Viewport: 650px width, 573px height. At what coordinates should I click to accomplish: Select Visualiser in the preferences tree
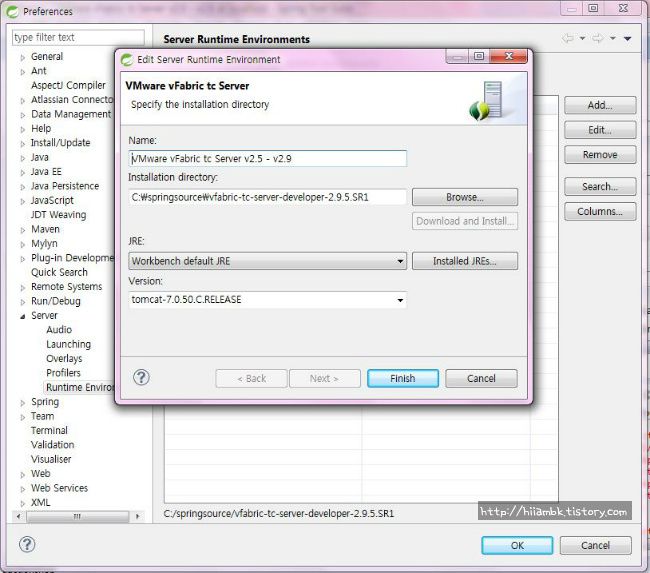tap(51, 459)
